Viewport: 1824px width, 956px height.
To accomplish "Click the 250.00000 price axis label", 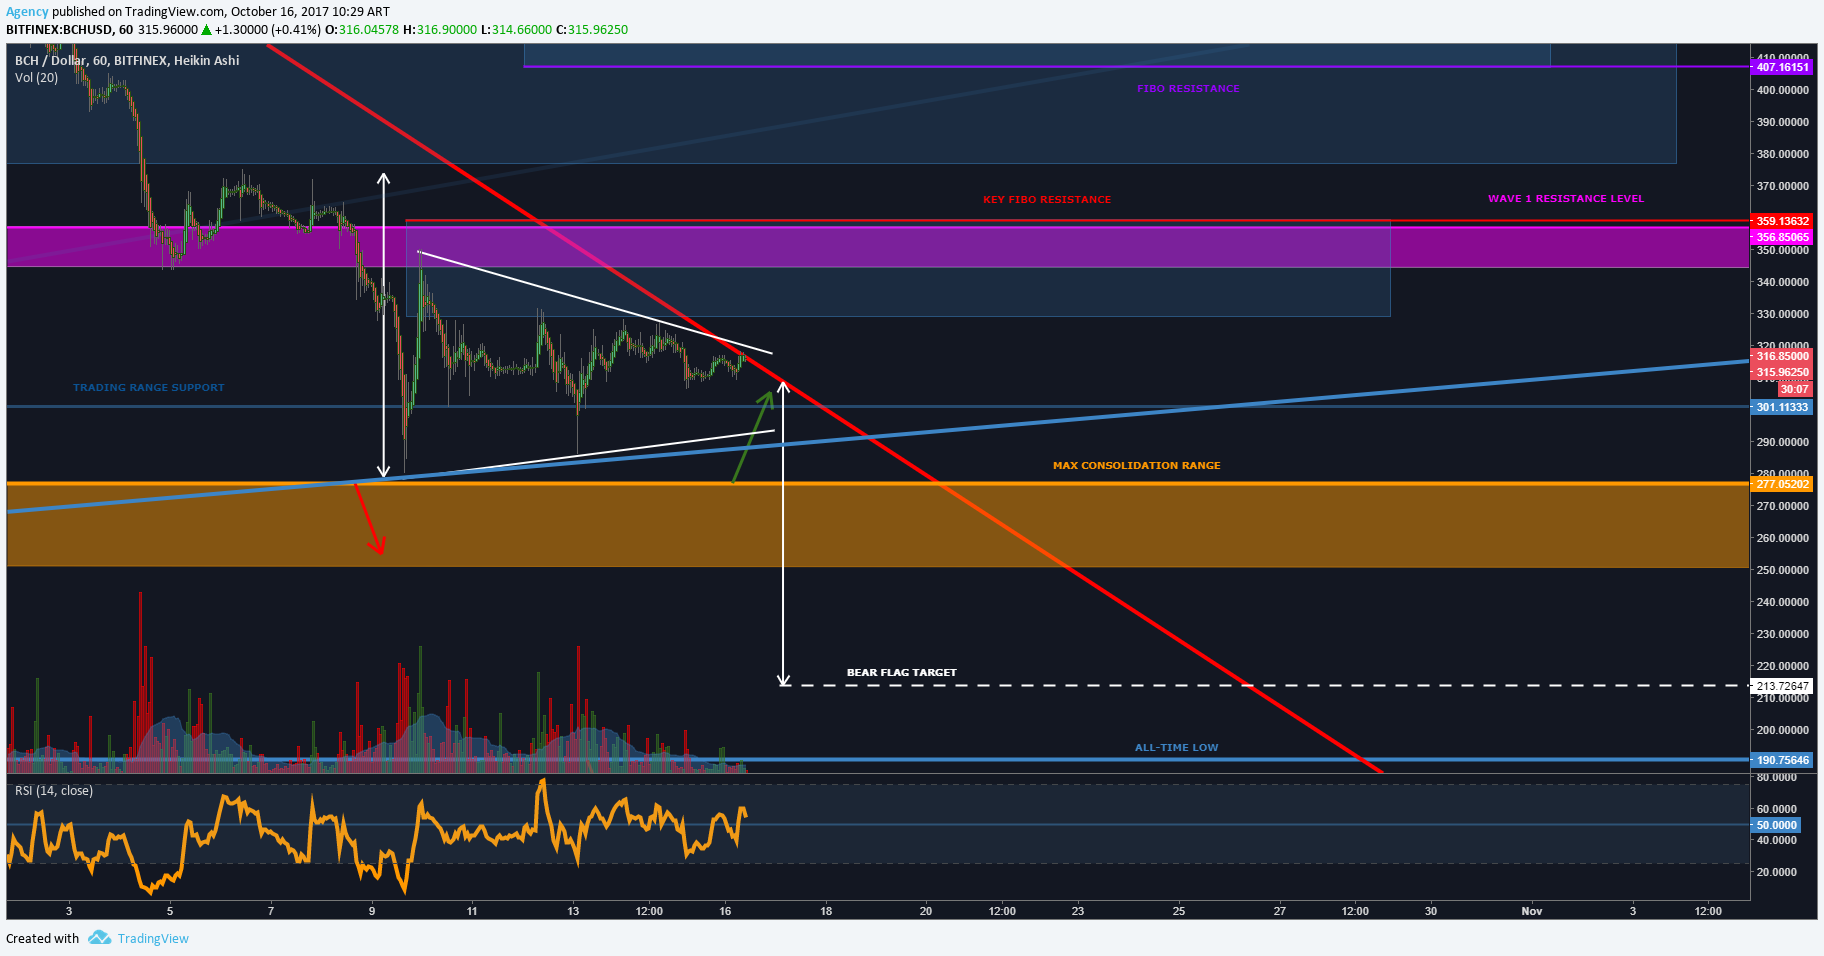I will pos(1782,570).
